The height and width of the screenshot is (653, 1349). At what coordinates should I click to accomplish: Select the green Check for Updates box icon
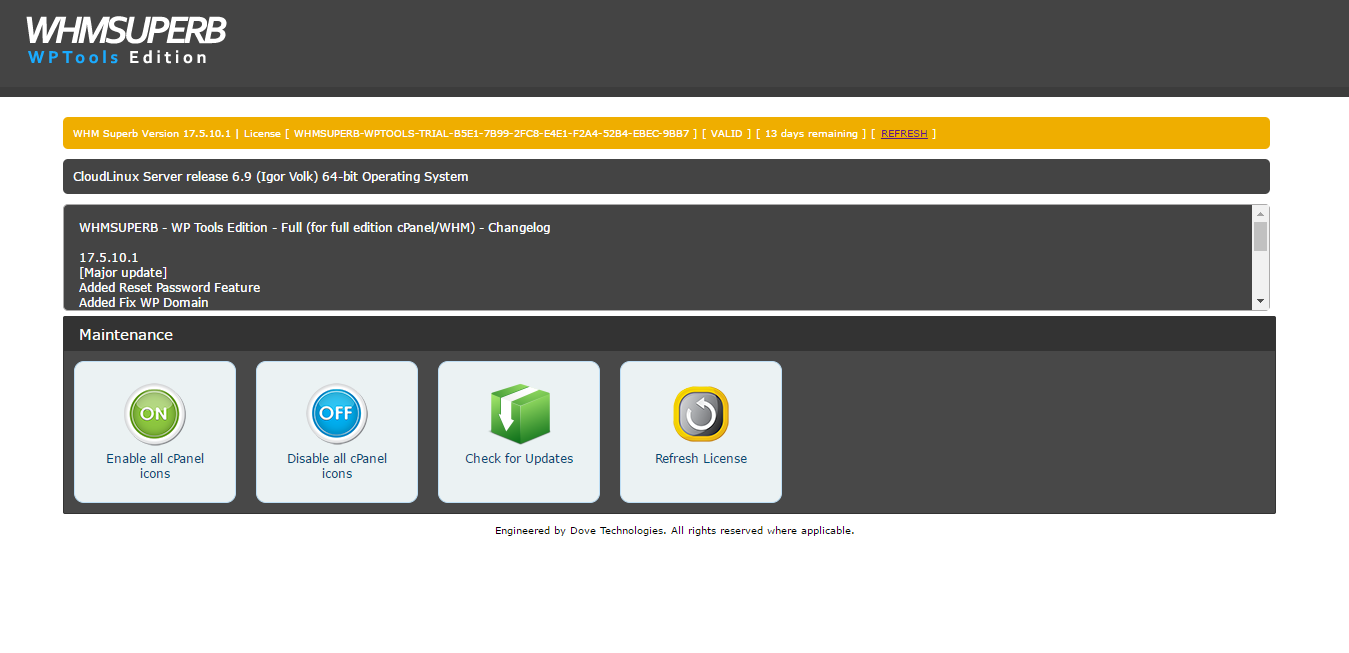tap(519, 413)
